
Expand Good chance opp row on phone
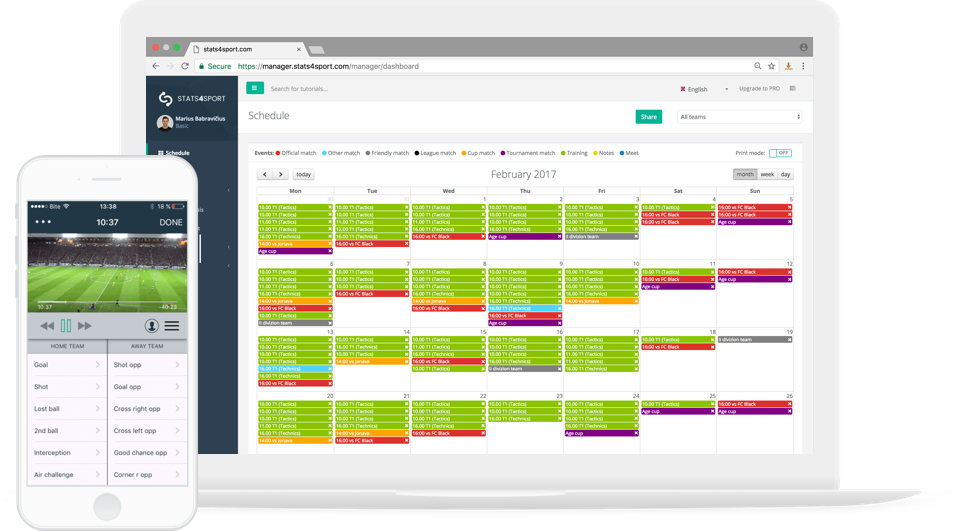click(147, 453)
